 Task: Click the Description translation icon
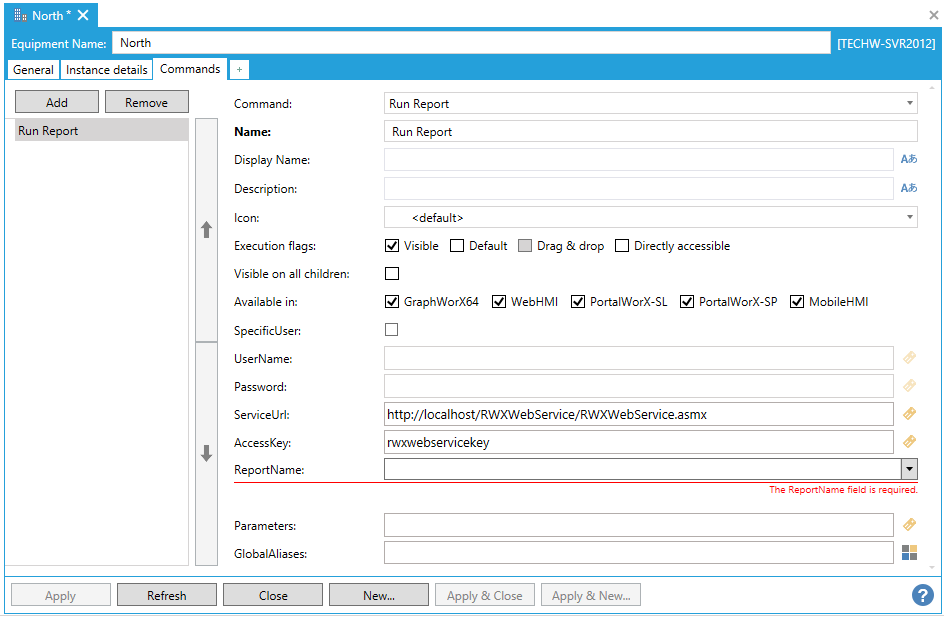(x=908, y=188)
